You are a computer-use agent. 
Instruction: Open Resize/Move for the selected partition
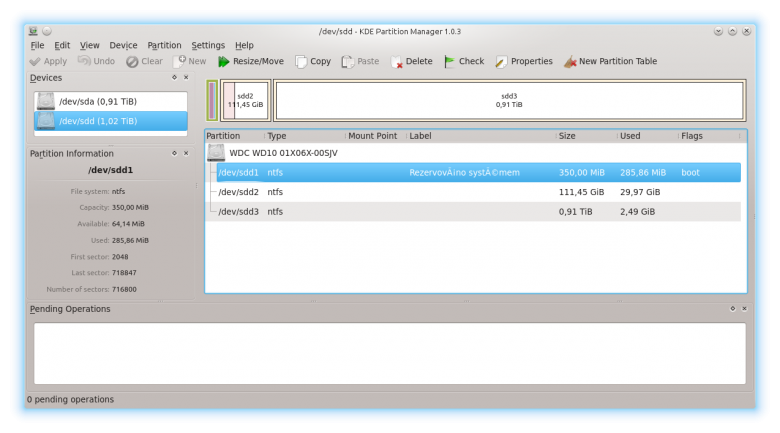pyautogui.click(x=251, y=61)
